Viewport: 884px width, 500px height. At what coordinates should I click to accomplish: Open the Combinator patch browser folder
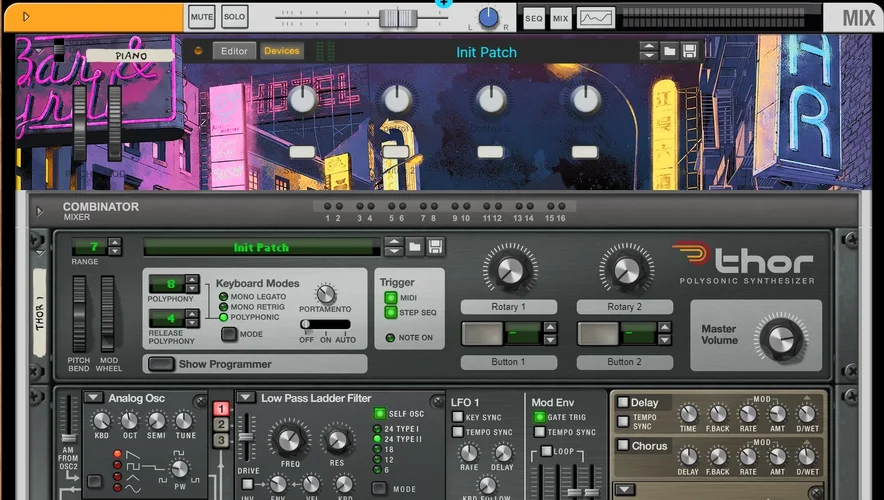click(x=669, y=51)
